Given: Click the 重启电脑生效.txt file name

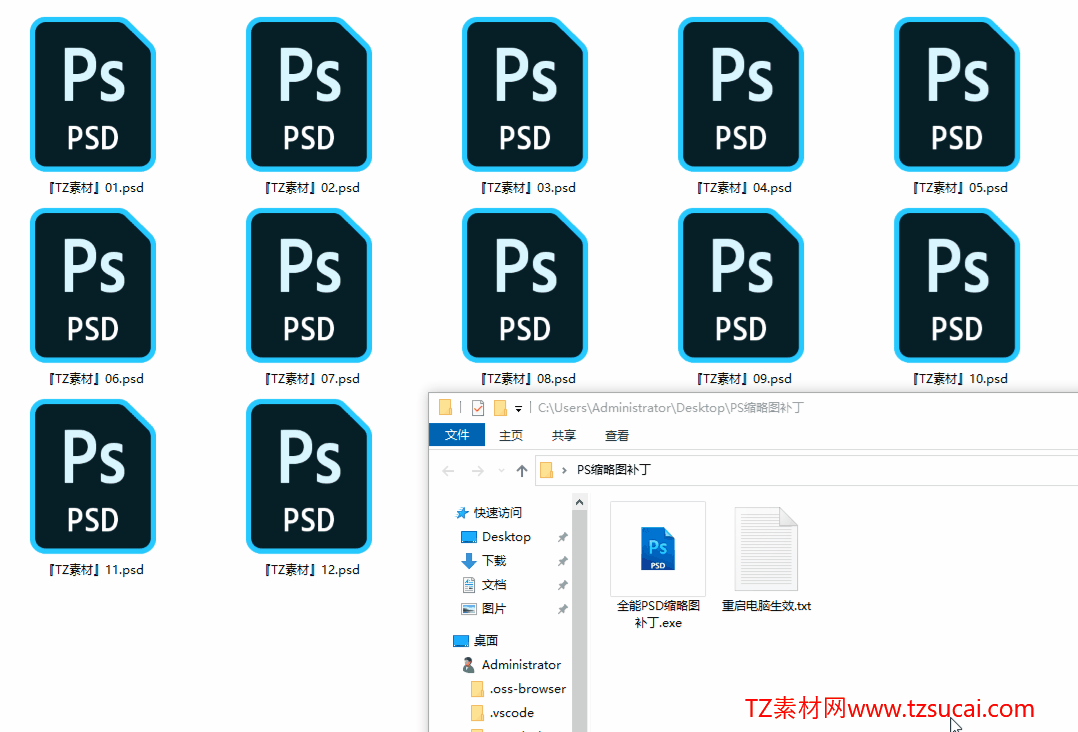Looking at the screenshot, I should (x=766, y=606).
